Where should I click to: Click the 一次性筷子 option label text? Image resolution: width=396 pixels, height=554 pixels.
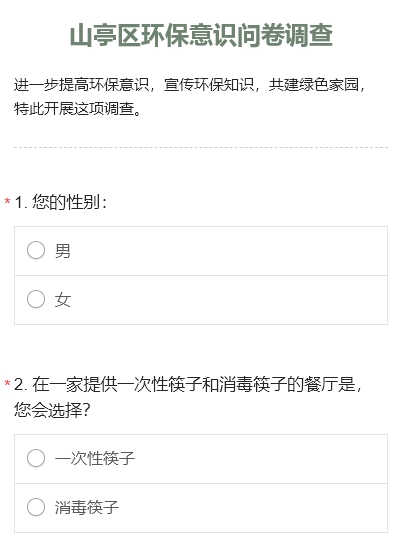coord(95,459)
